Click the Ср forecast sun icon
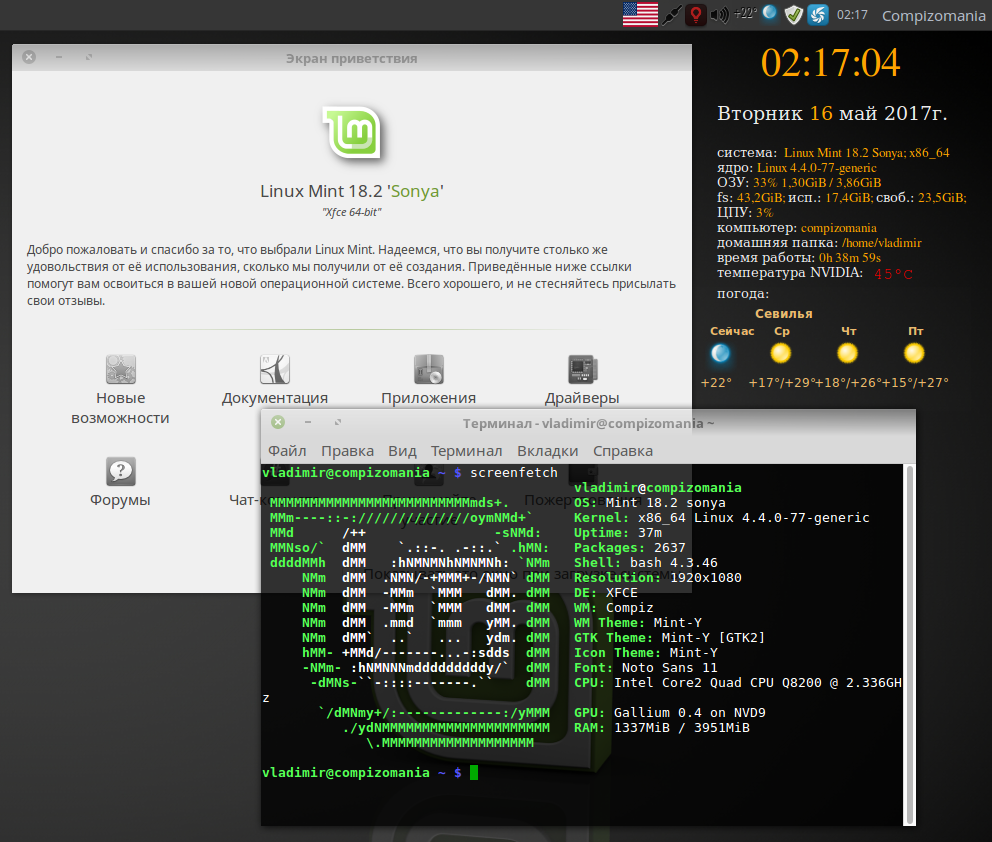 coord(781,353)
